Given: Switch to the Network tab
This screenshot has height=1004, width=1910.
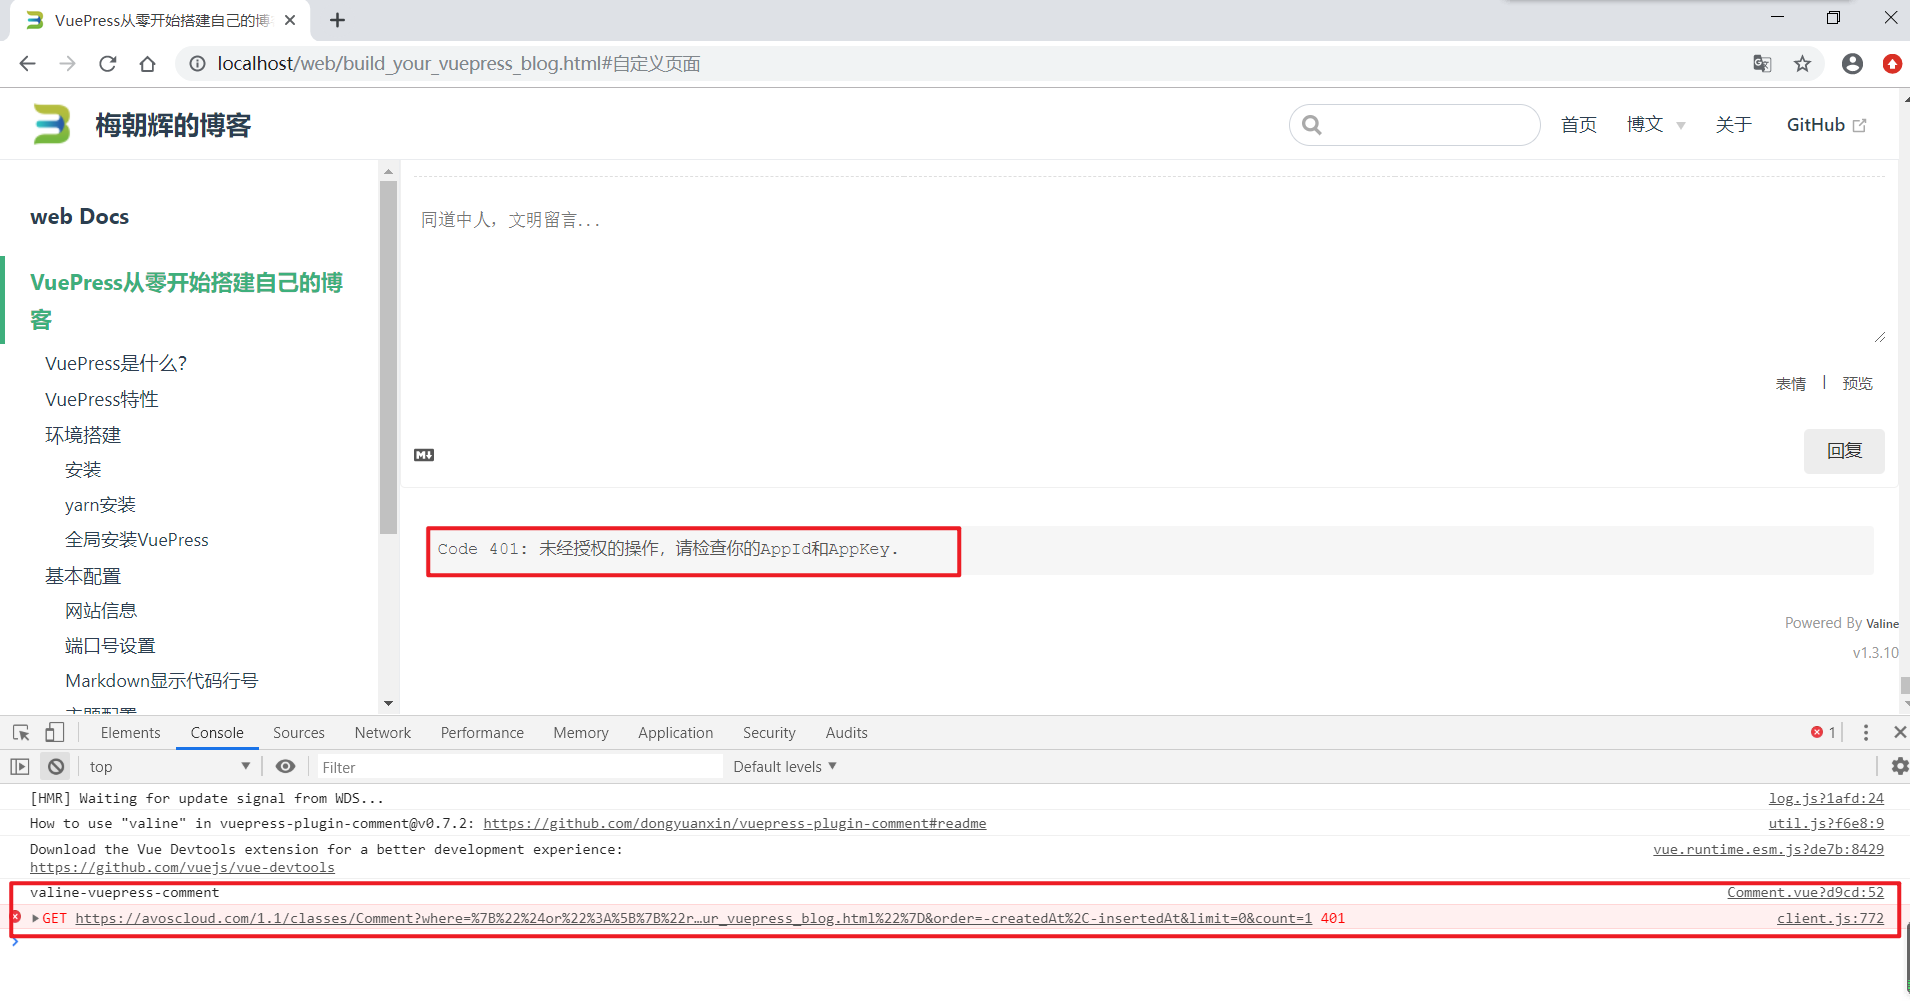Looking at the screenshot, I should [x=383, y=733].
